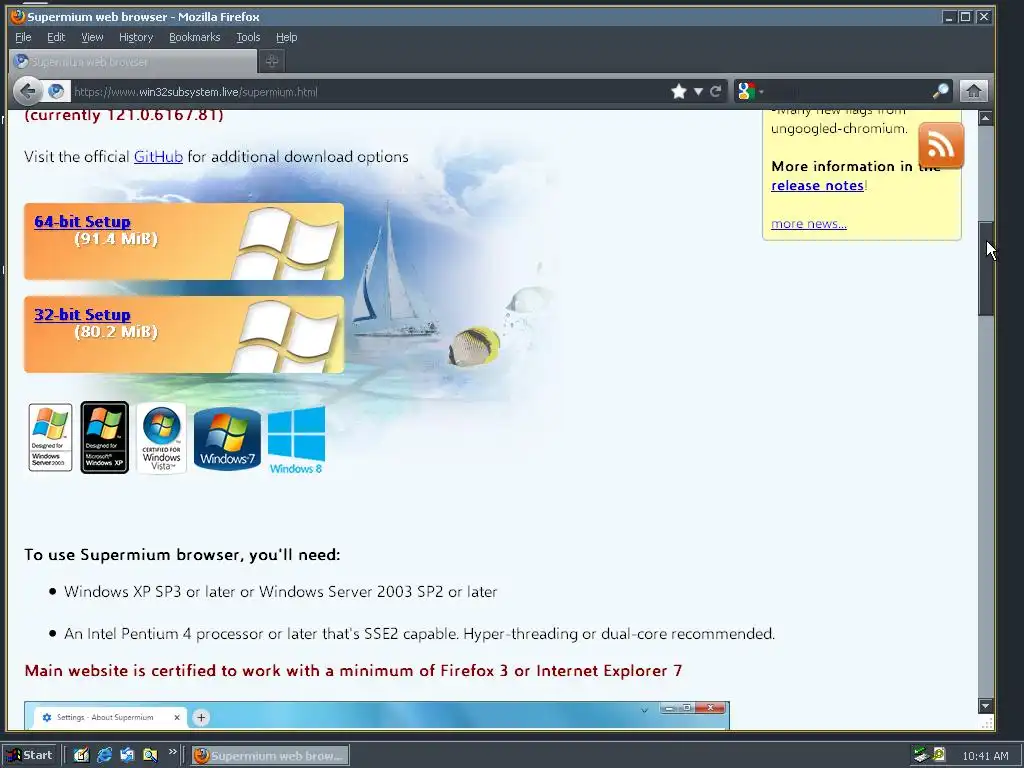Open the File menu
1024x768 pixels.
click(x=23, y=37)
